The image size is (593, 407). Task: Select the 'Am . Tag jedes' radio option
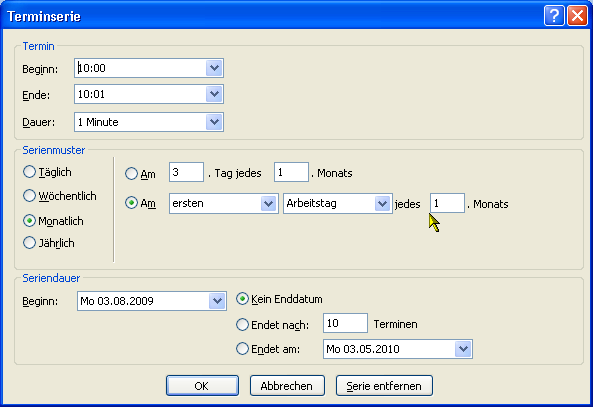point(131,174)
